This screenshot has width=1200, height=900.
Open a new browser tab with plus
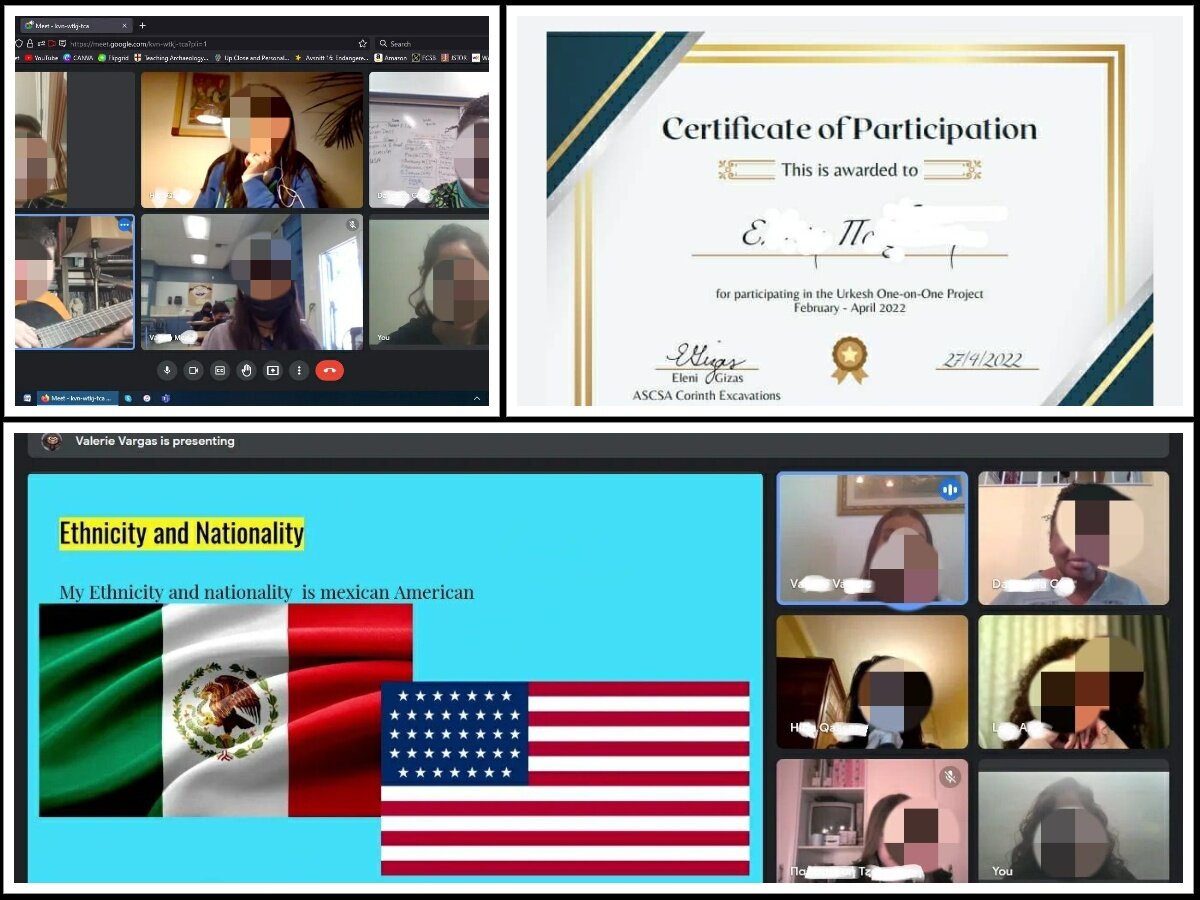142,25
